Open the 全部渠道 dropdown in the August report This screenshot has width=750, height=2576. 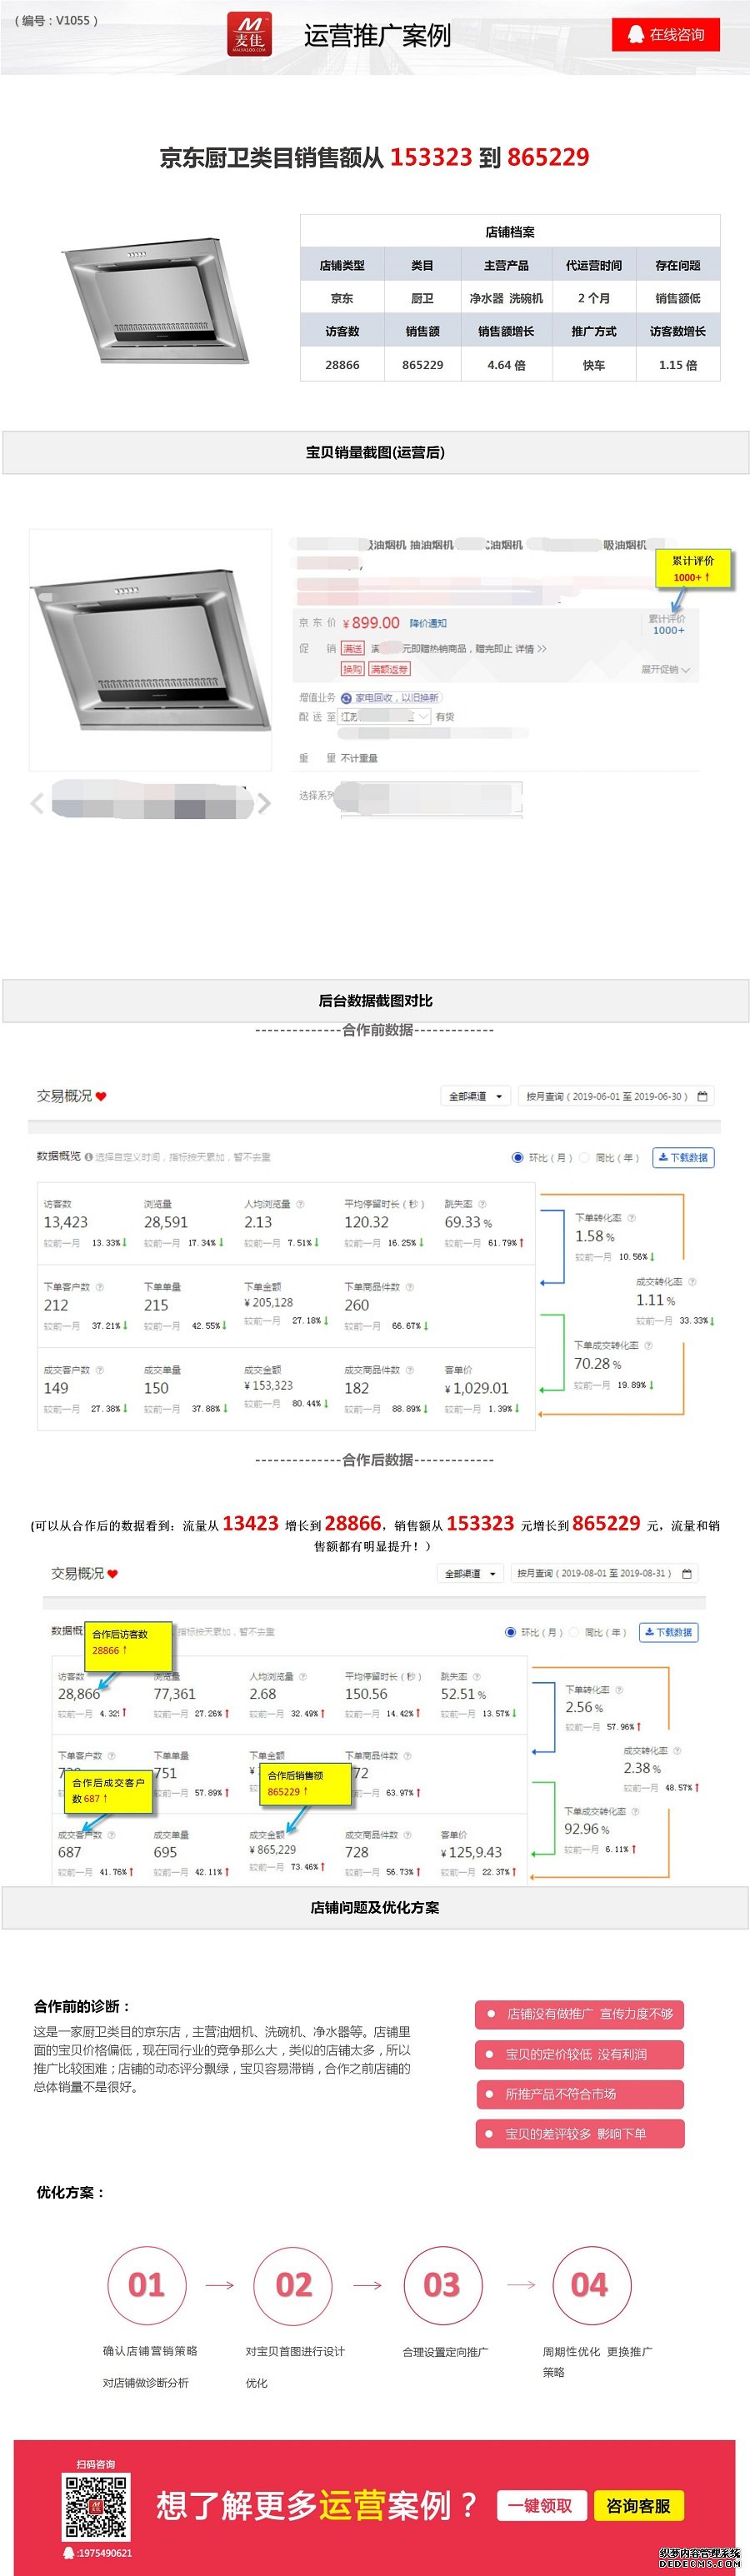tap(470, 1573)
